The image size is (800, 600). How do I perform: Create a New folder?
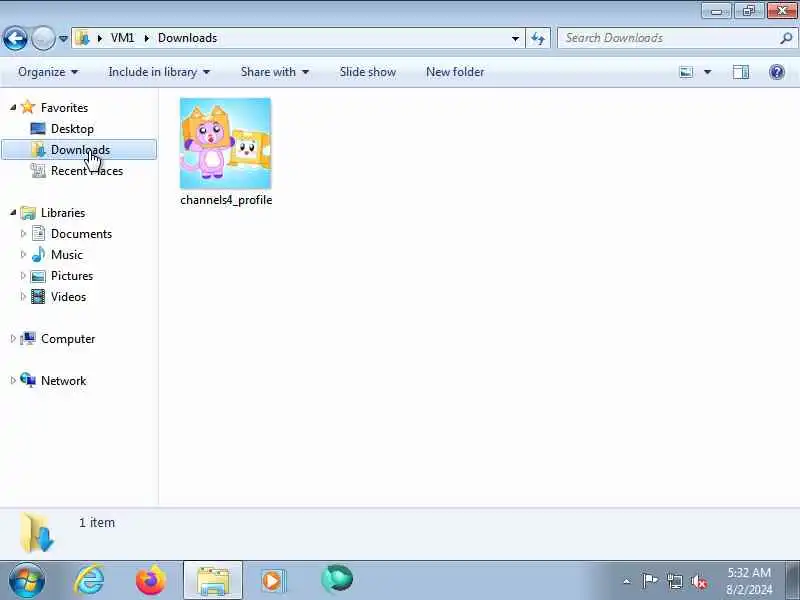(455, 72)
